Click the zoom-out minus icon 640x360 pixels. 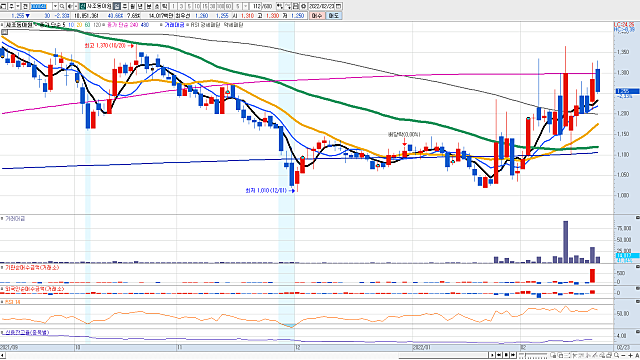click(x=623, y=356)
